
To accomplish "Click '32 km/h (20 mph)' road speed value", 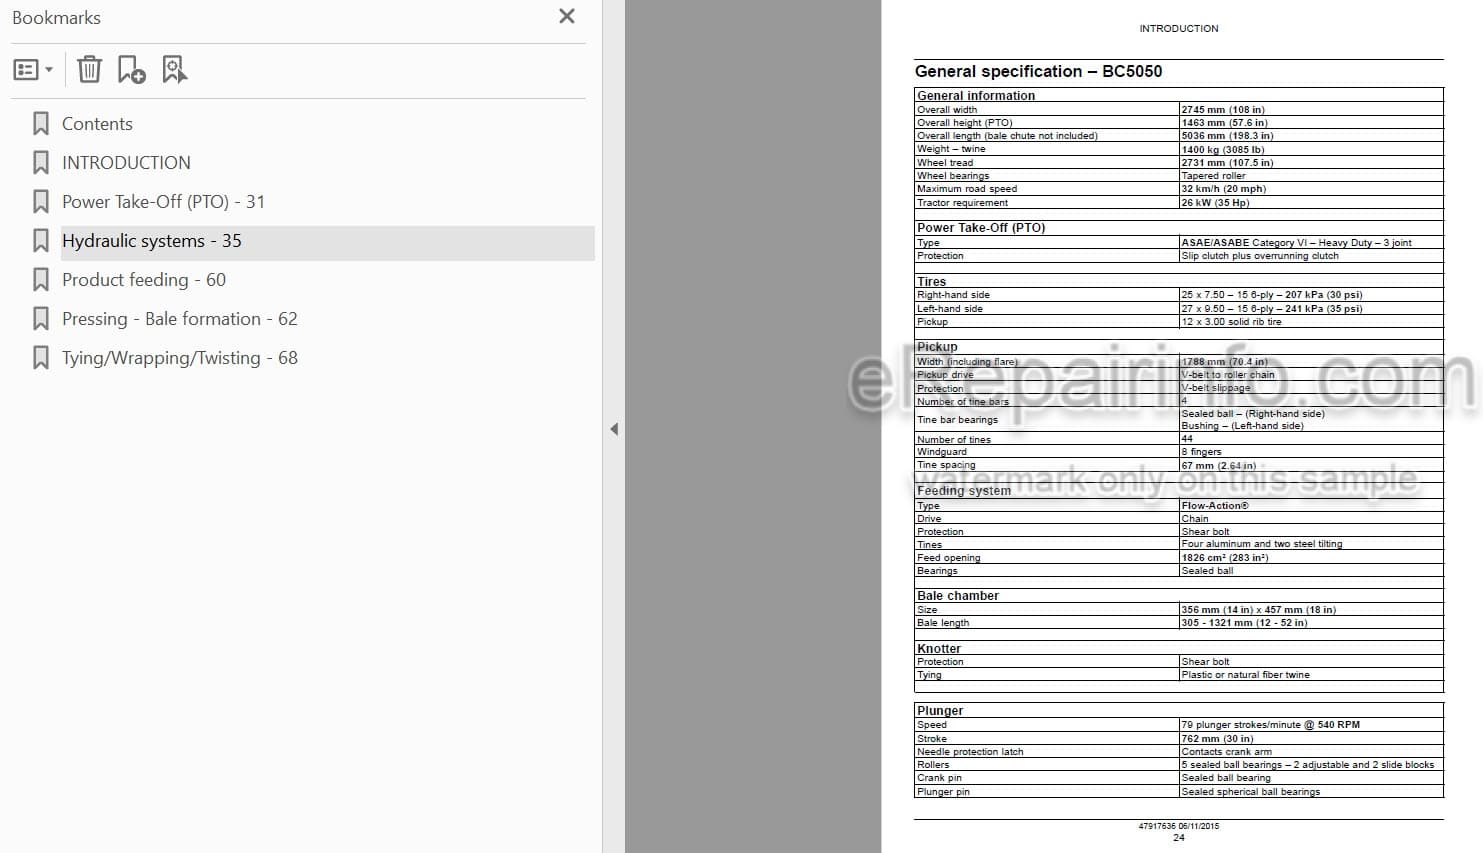I will tap(1223, 189).
